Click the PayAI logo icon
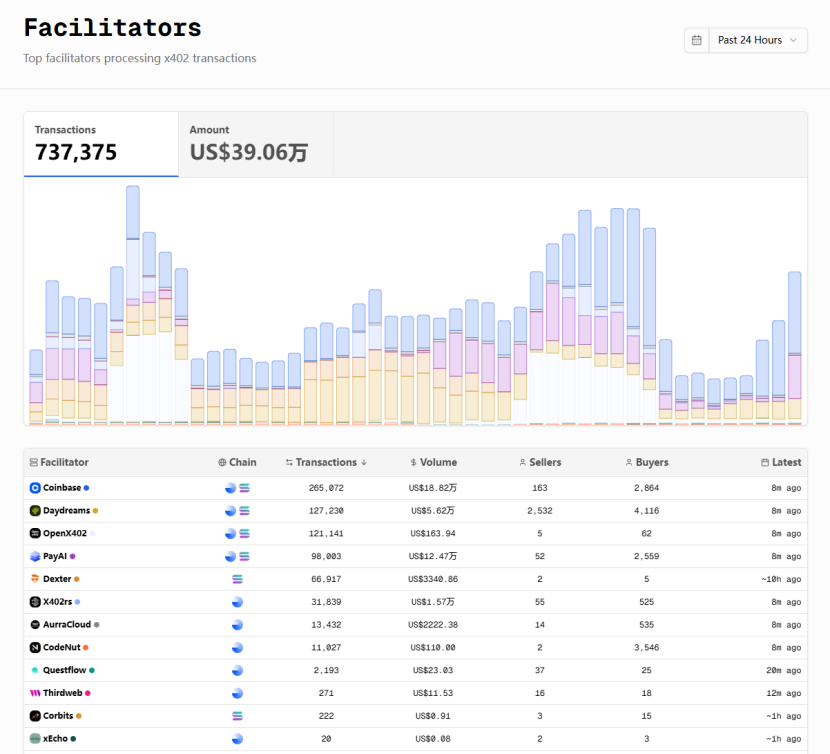The image size is (830, 754). pos(35,556)
